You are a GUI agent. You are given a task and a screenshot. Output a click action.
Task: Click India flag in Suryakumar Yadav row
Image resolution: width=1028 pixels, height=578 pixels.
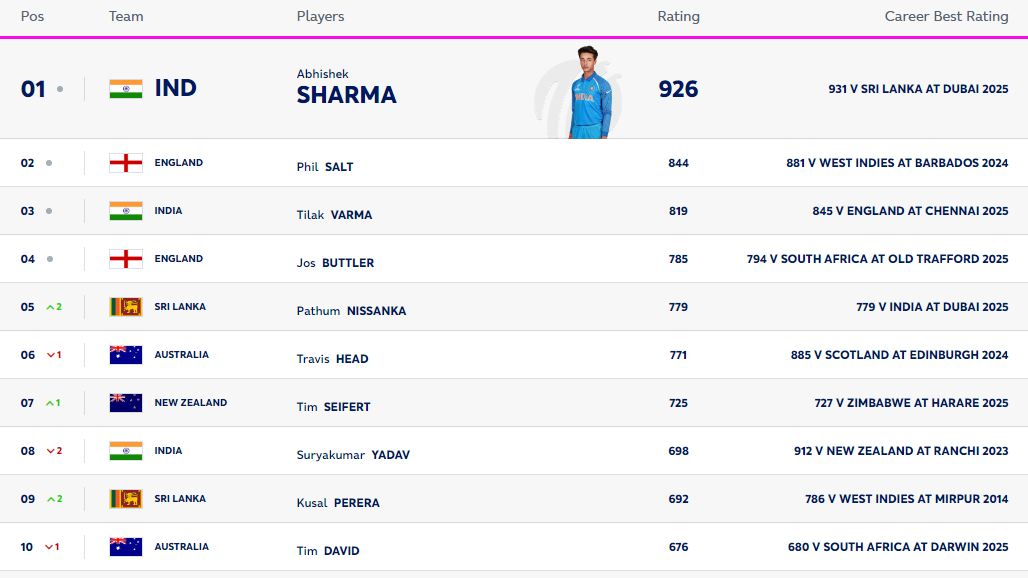[126, 451]
